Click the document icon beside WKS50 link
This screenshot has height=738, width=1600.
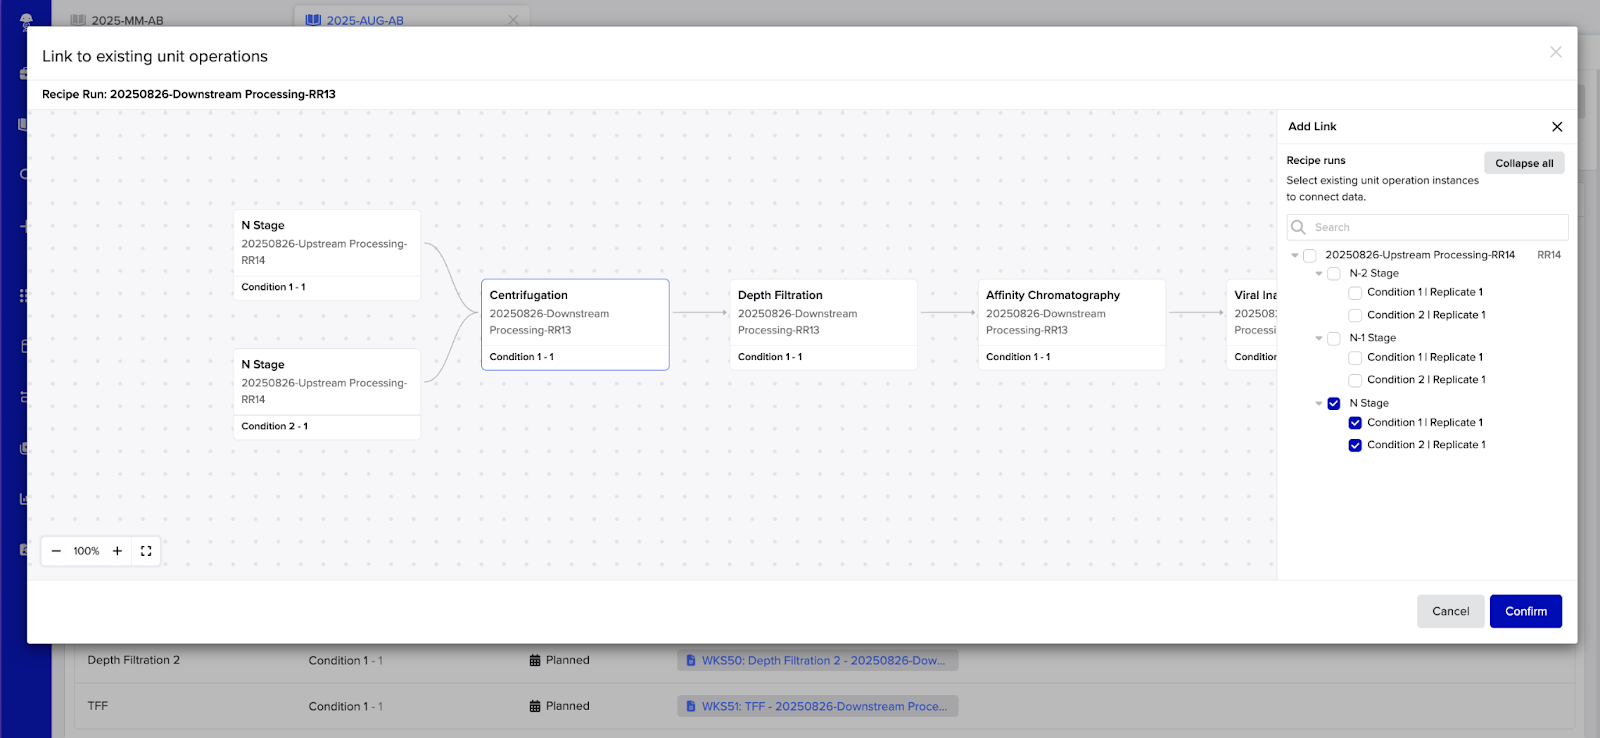690,661
